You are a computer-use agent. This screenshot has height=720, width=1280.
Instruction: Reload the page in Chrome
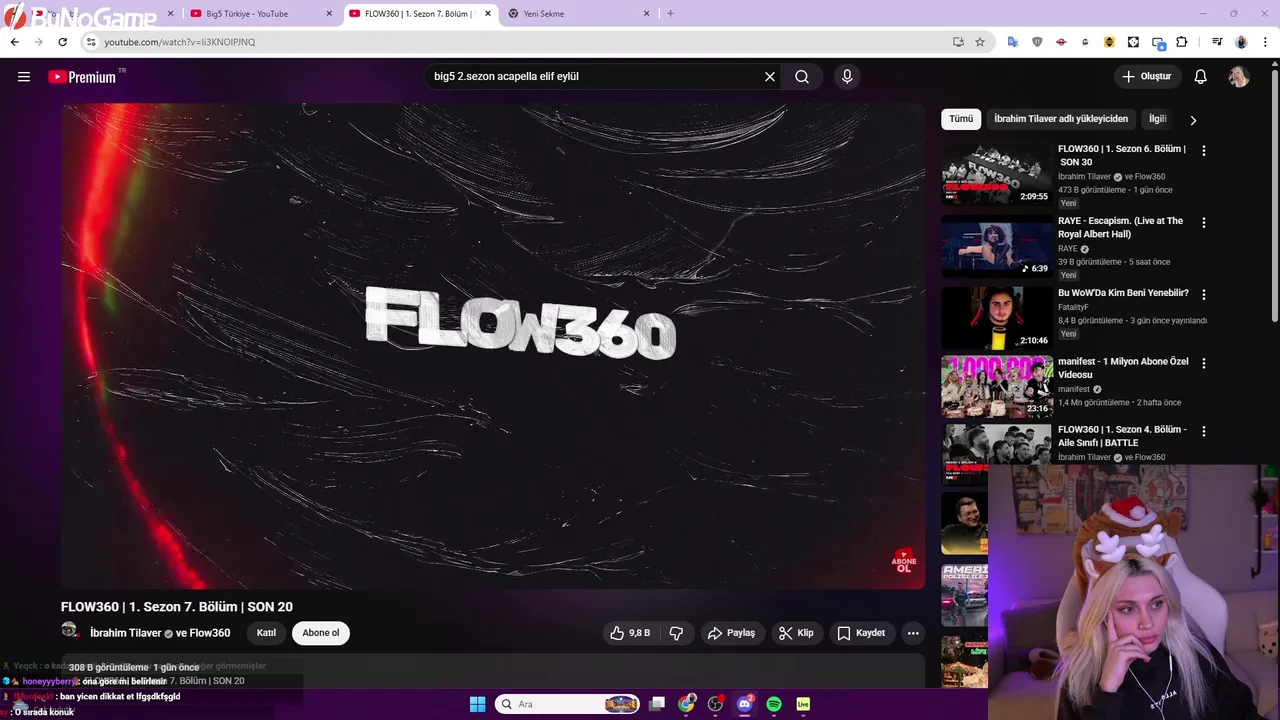coord(62,42)
